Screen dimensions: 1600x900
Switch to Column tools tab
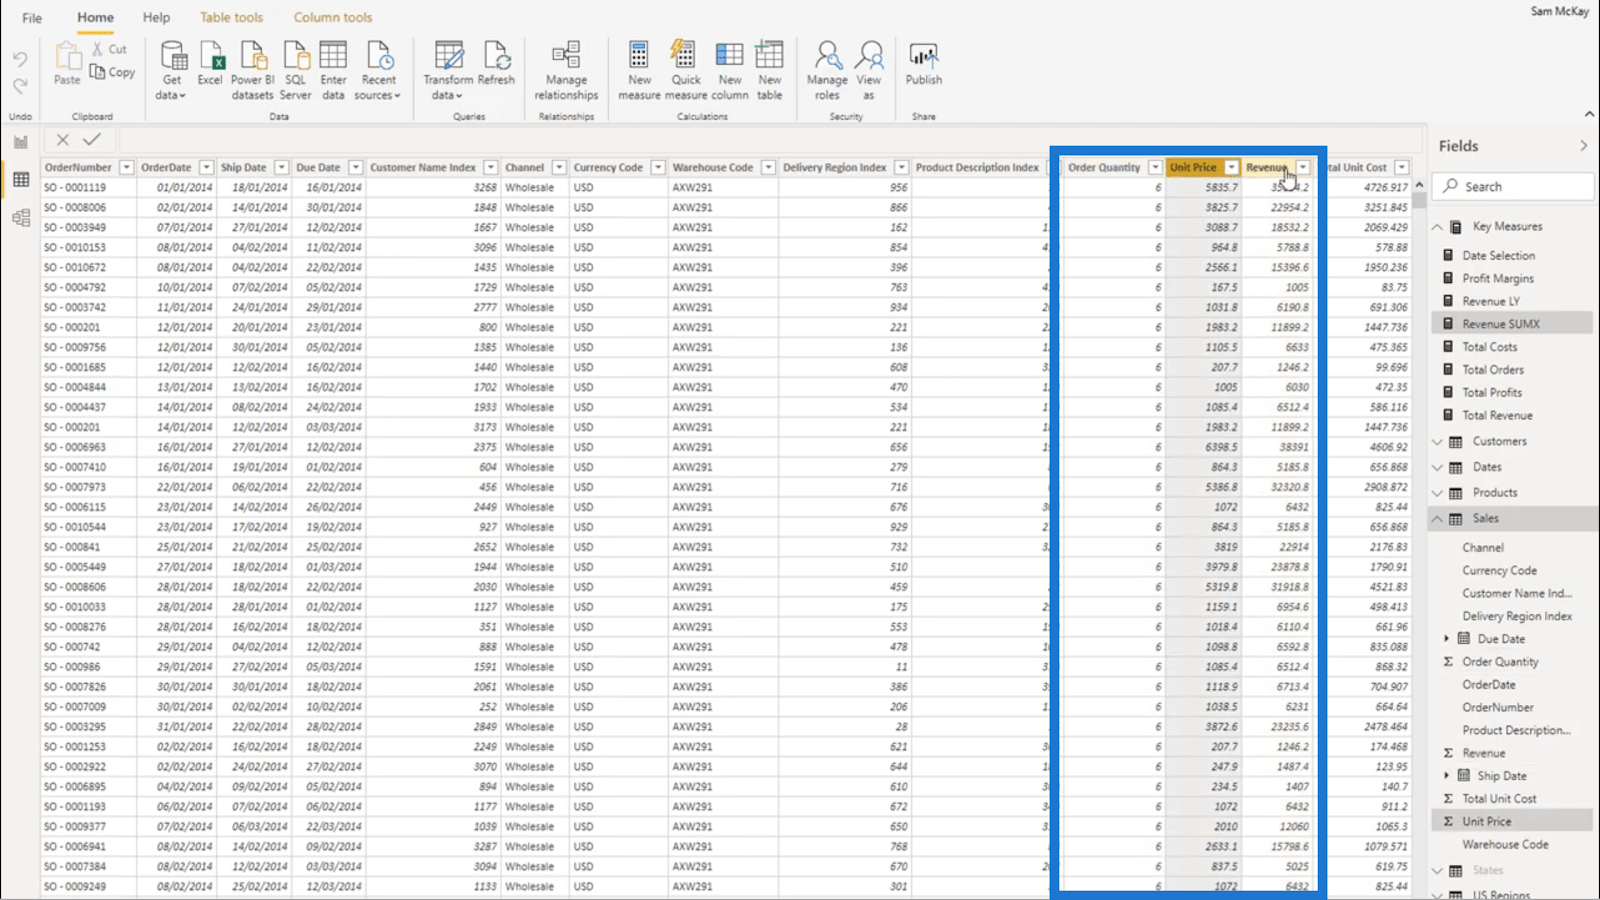333,17
